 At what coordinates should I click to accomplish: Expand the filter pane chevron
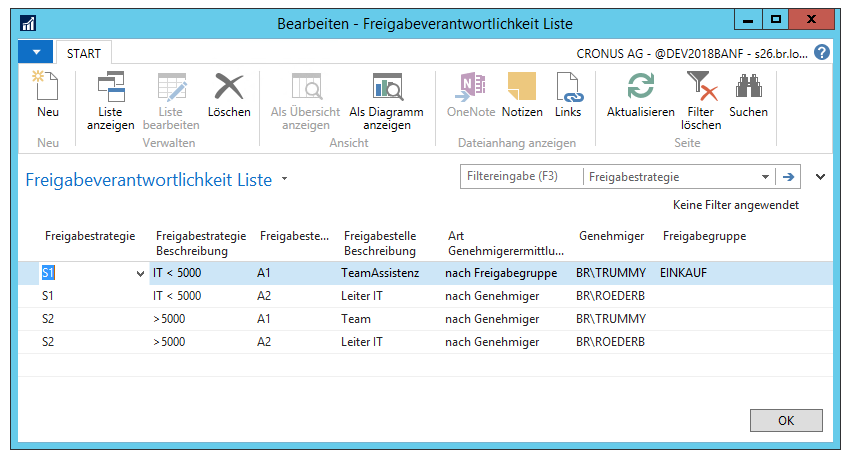click(820, 177)
